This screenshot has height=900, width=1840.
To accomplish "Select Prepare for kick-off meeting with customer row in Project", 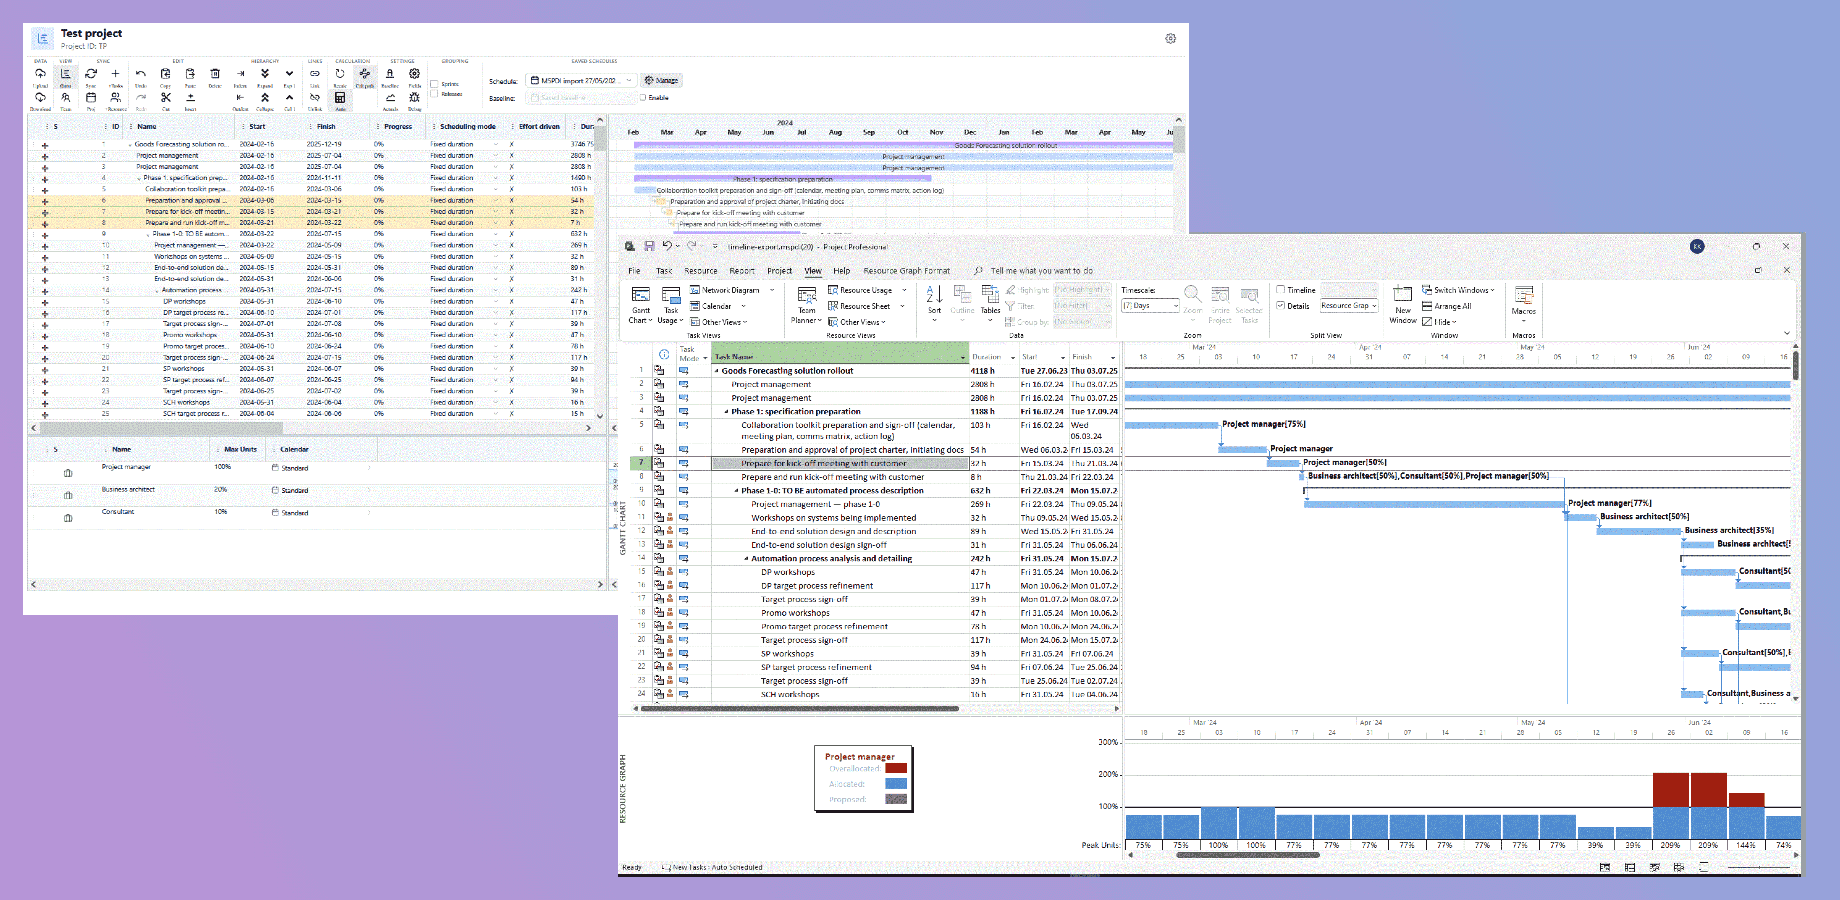I will (x=840, y=463).
